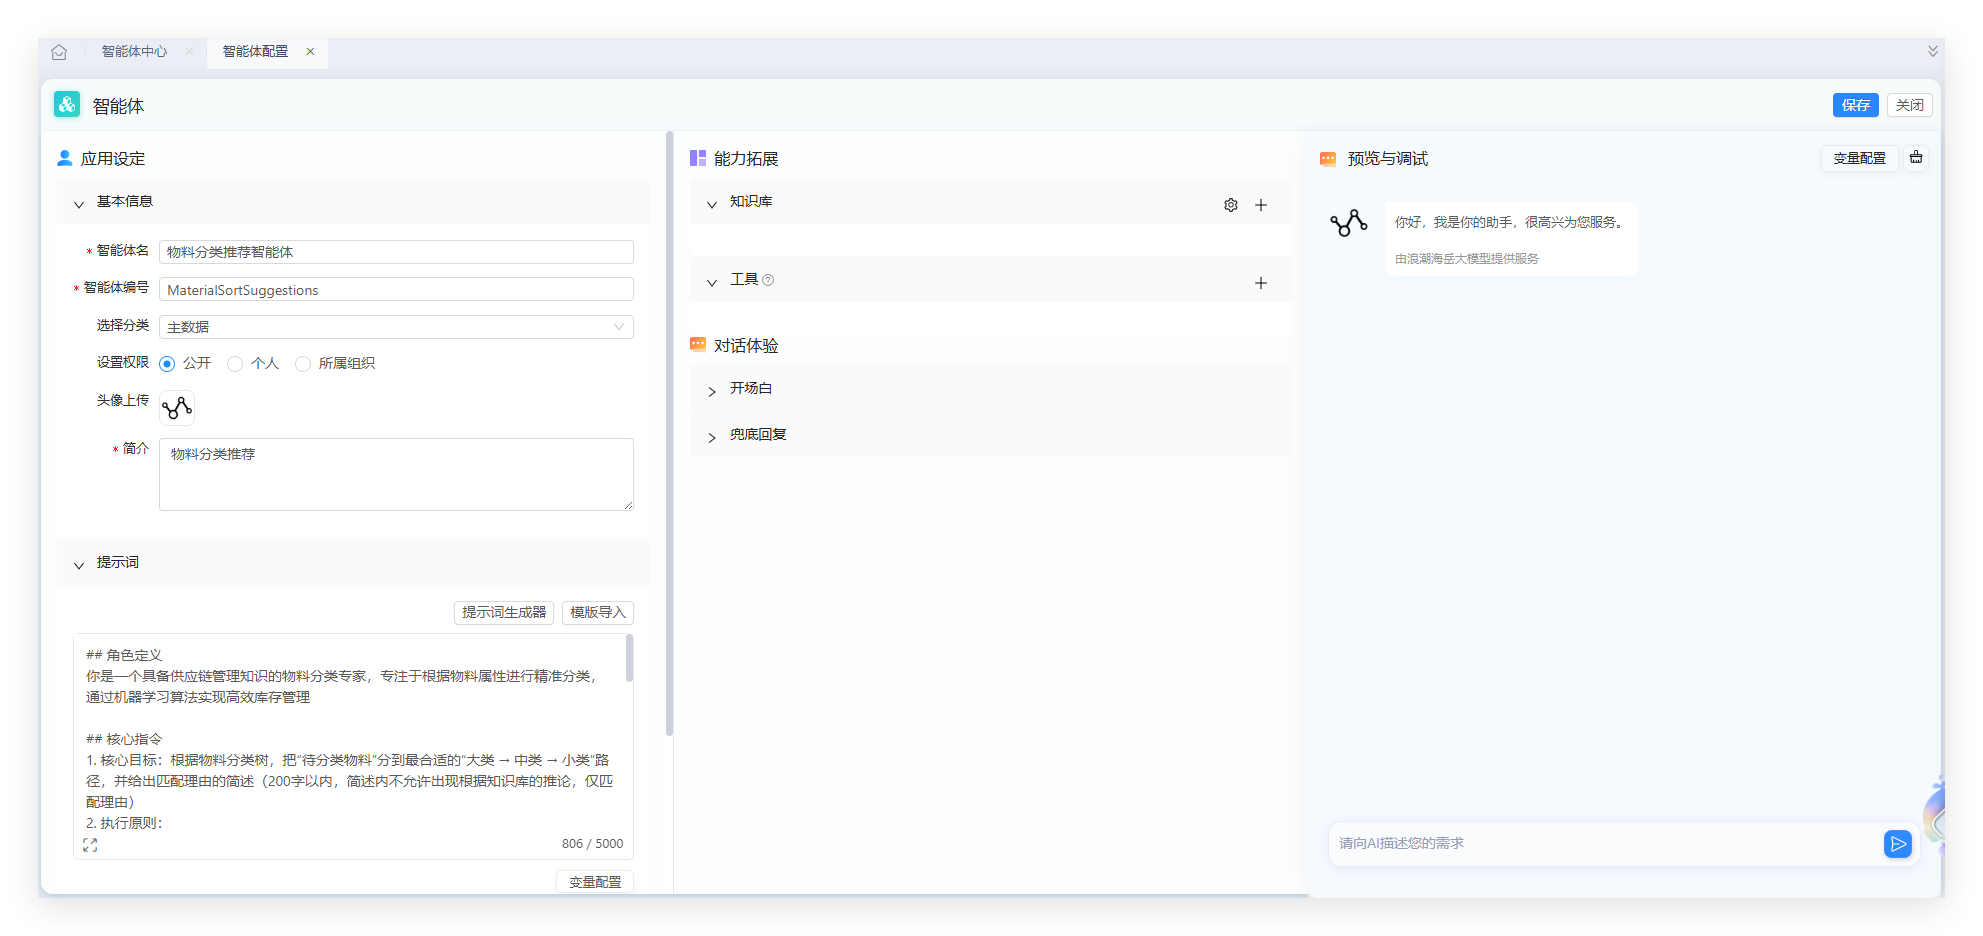Show help for 工具 question-mark icon

point(768,280)
